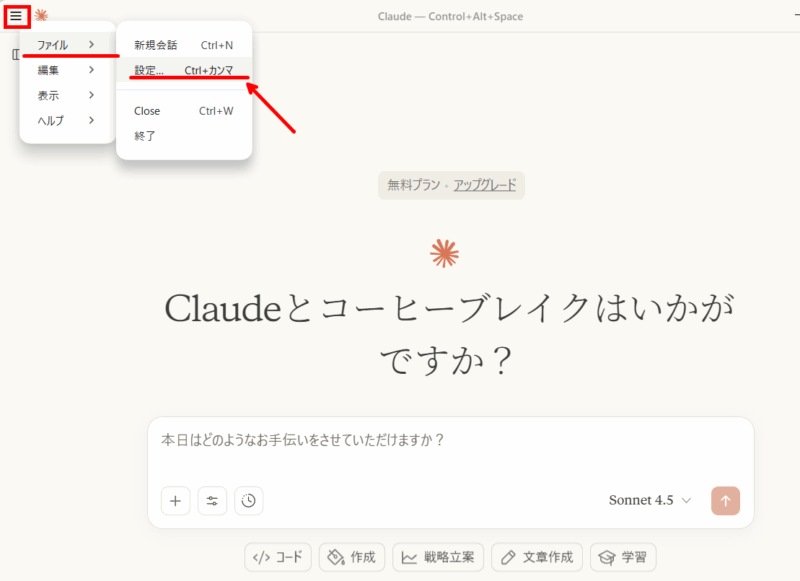Open the Sonnet 4.5 model dropdown
This screenshot has height=581, width=800.
[650, 501]
